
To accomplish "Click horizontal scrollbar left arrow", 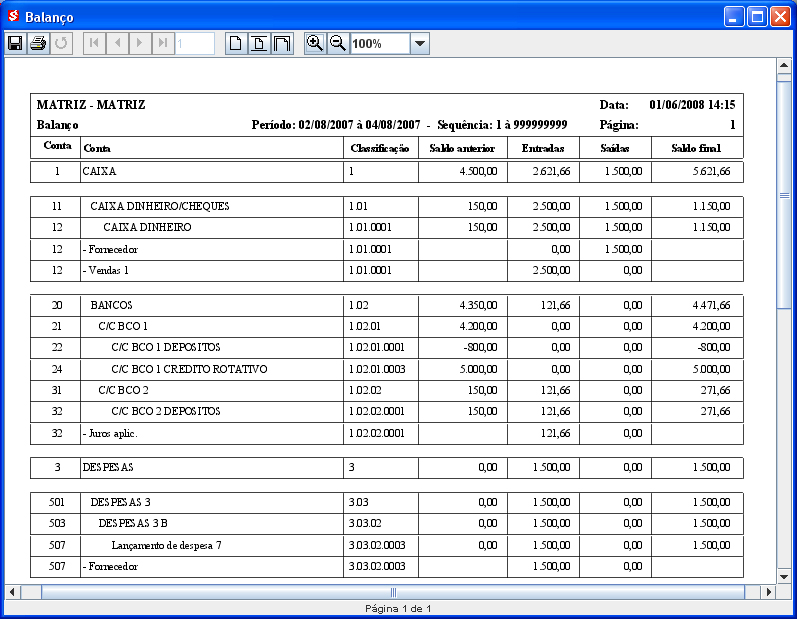I will pyautogui.click(x=12, y=592).
